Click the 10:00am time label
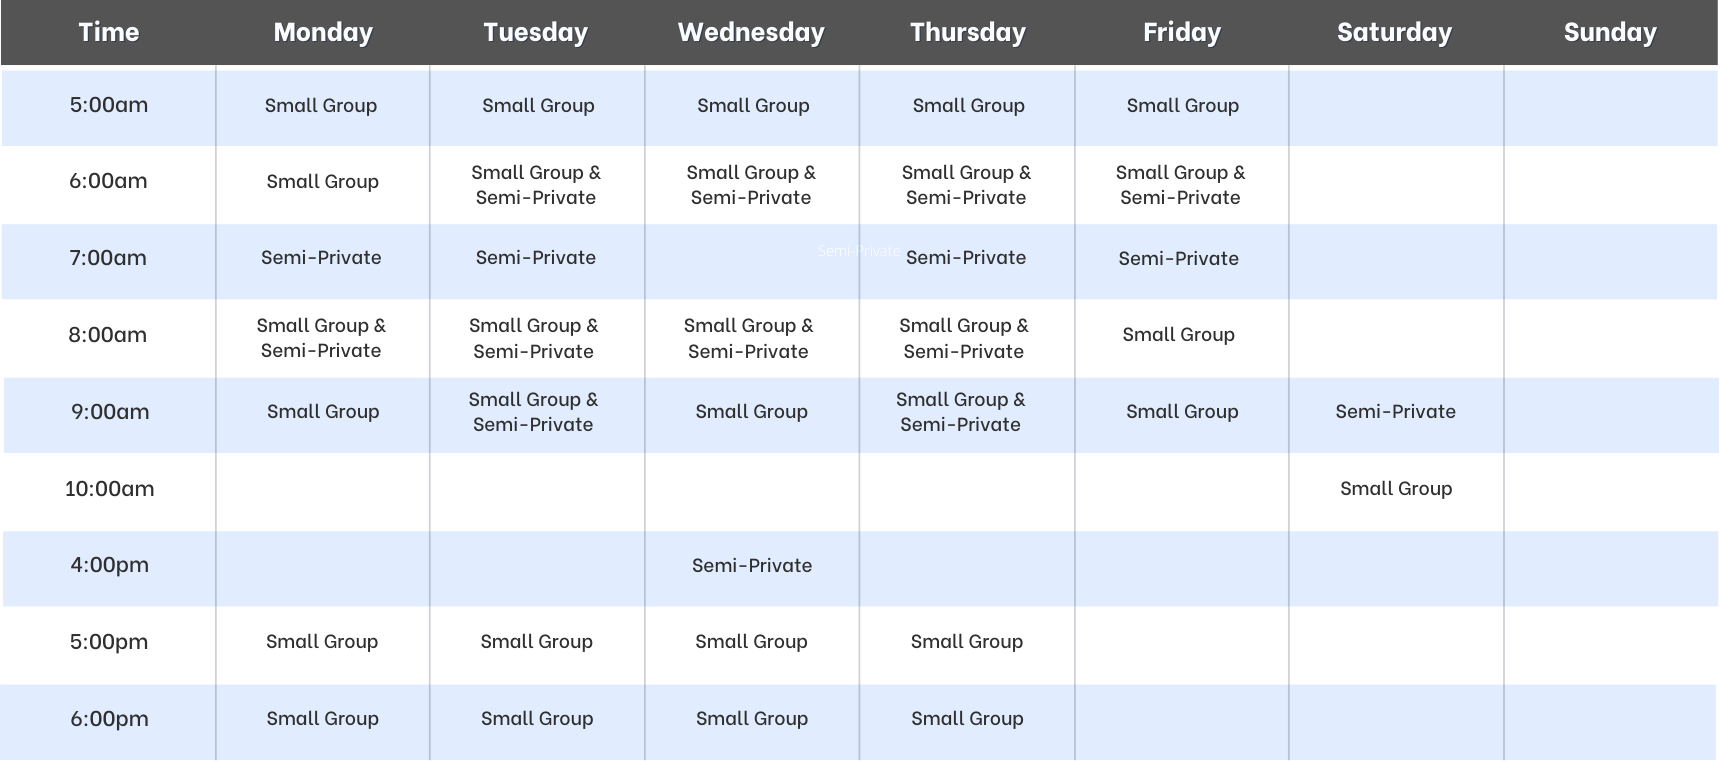 109,488
